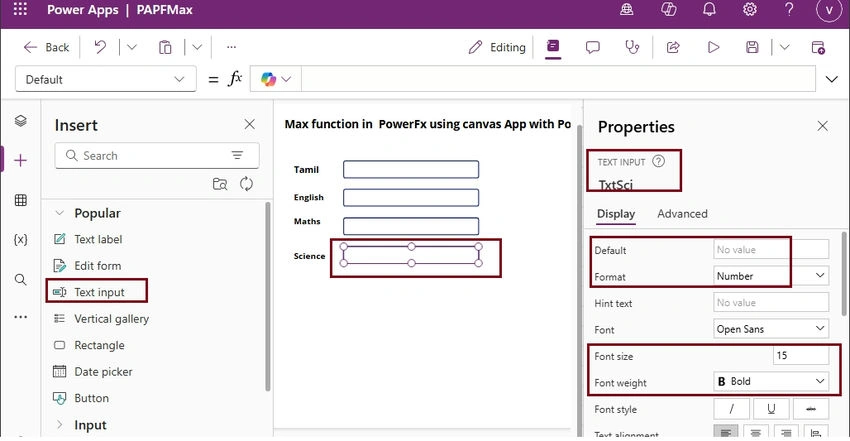Select the Science label on canvas
850x441 pixels.
(310, 256)
